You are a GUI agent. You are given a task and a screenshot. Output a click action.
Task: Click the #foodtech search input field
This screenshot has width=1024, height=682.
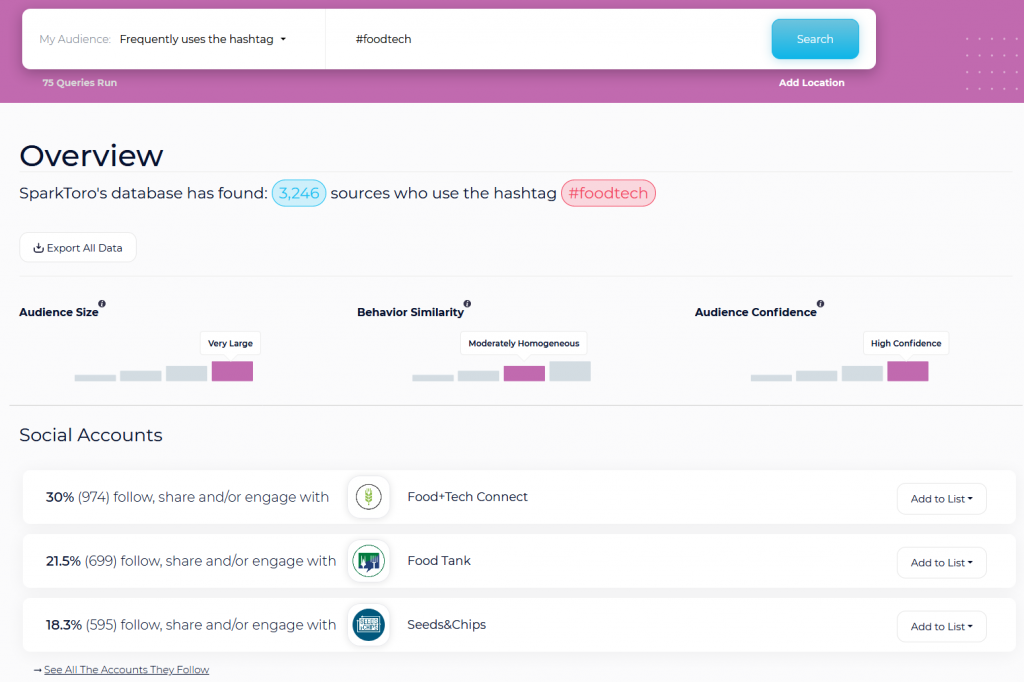click(x=549, y=39)
